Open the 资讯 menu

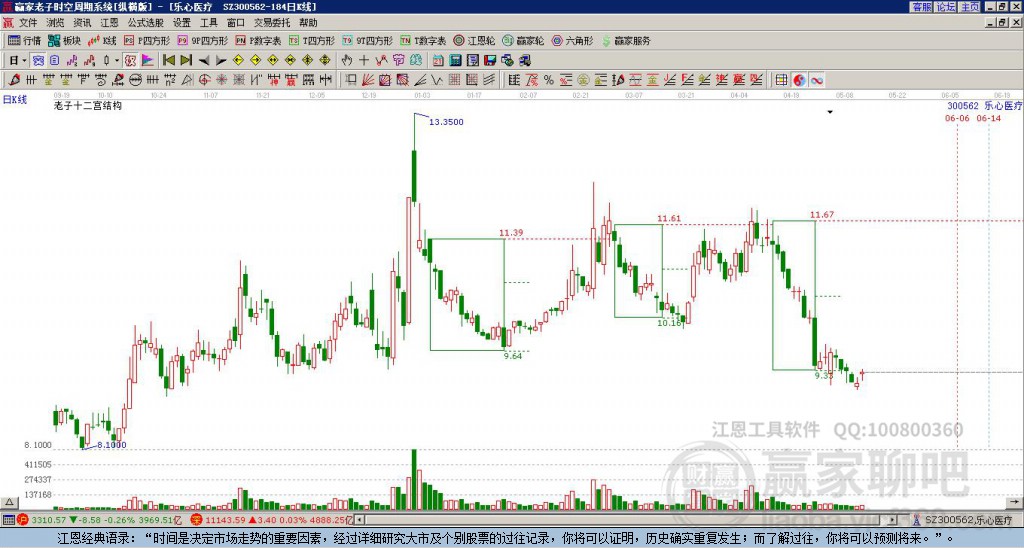pos(82,23)
